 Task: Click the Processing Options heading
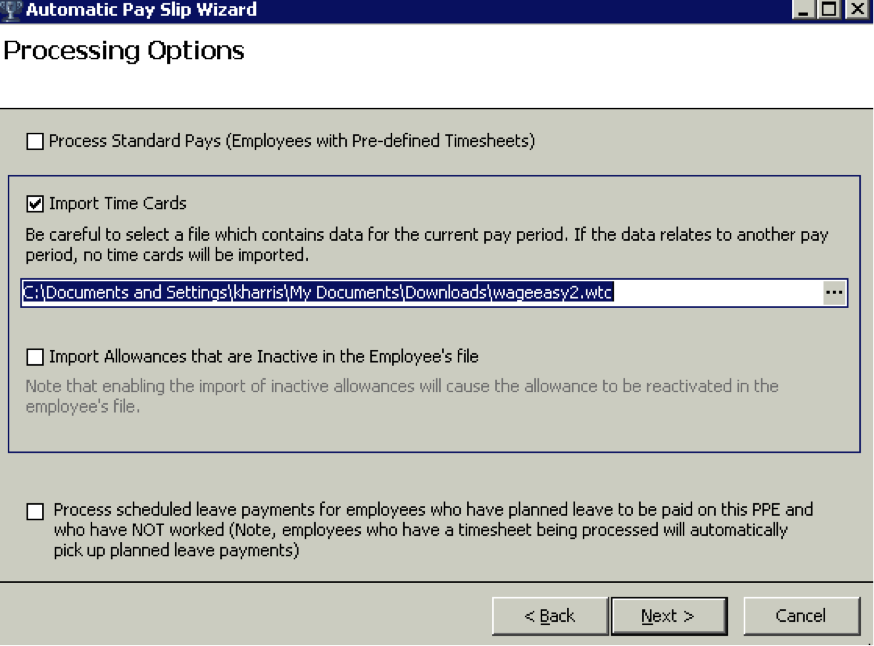tap(124, 50)
